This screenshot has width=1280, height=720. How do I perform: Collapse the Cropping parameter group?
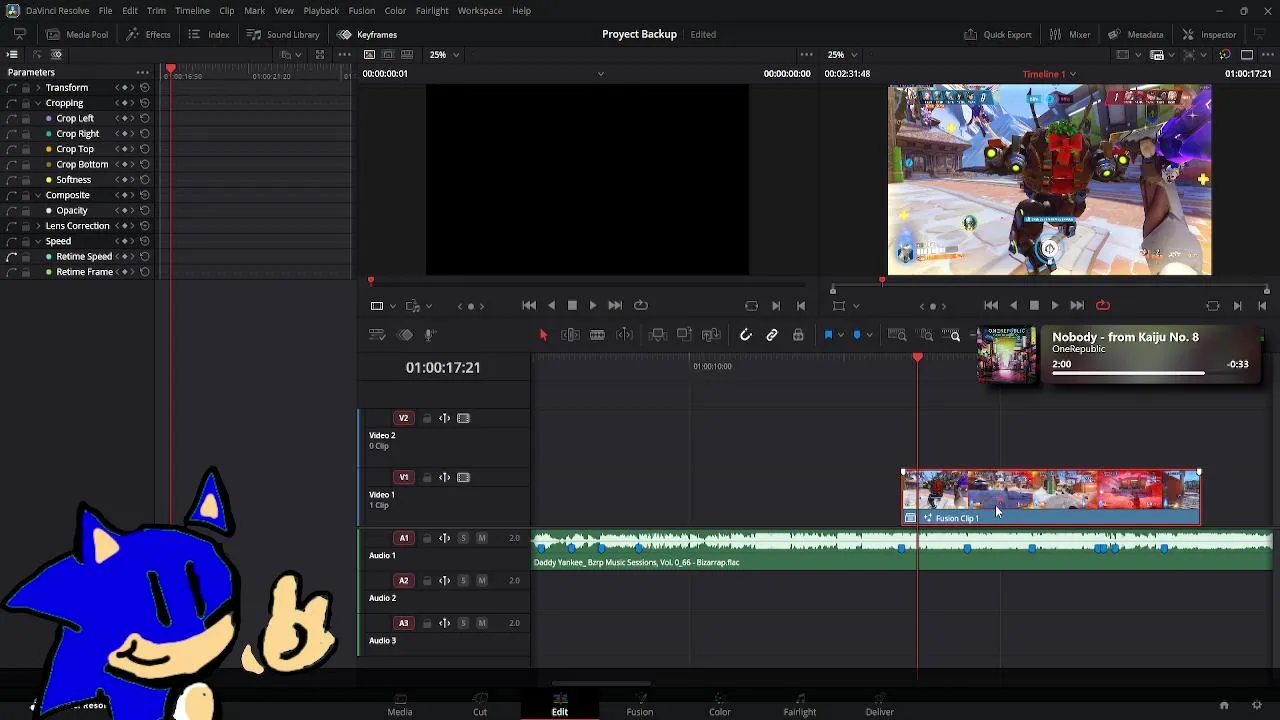(x=37, y=103)
